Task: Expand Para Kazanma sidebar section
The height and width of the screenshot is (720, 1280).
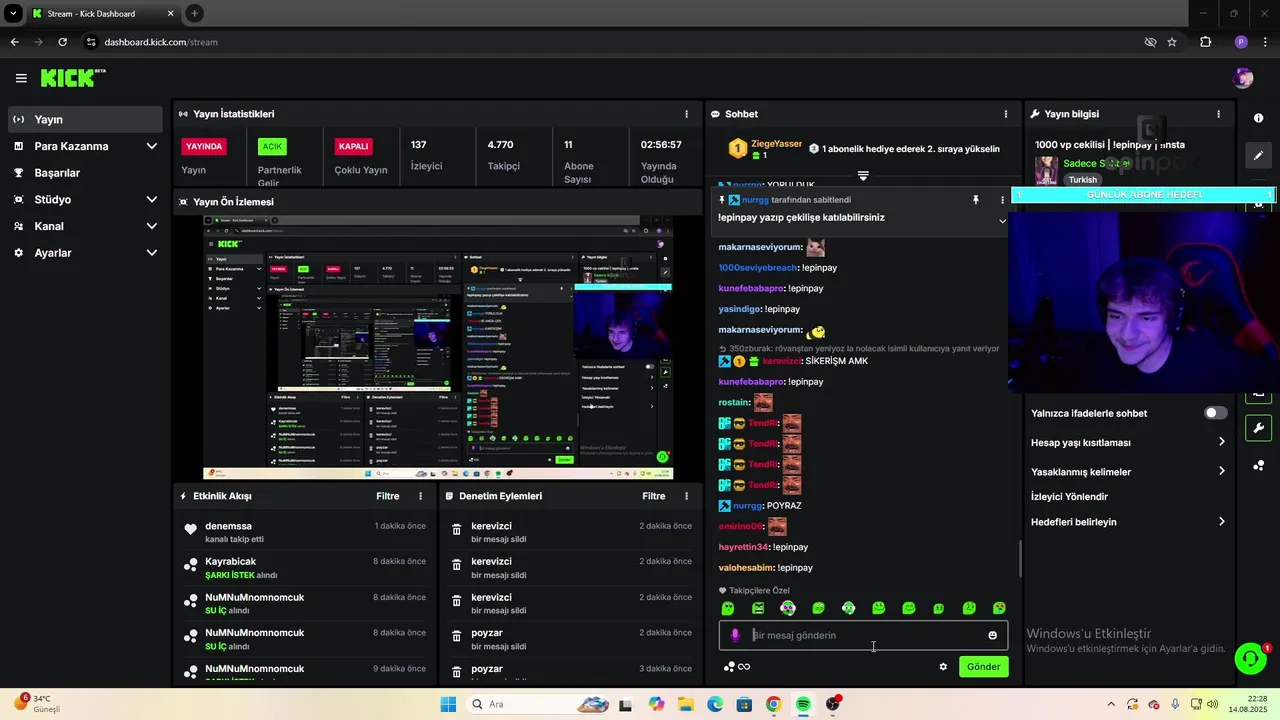Action: coord(152,146)
